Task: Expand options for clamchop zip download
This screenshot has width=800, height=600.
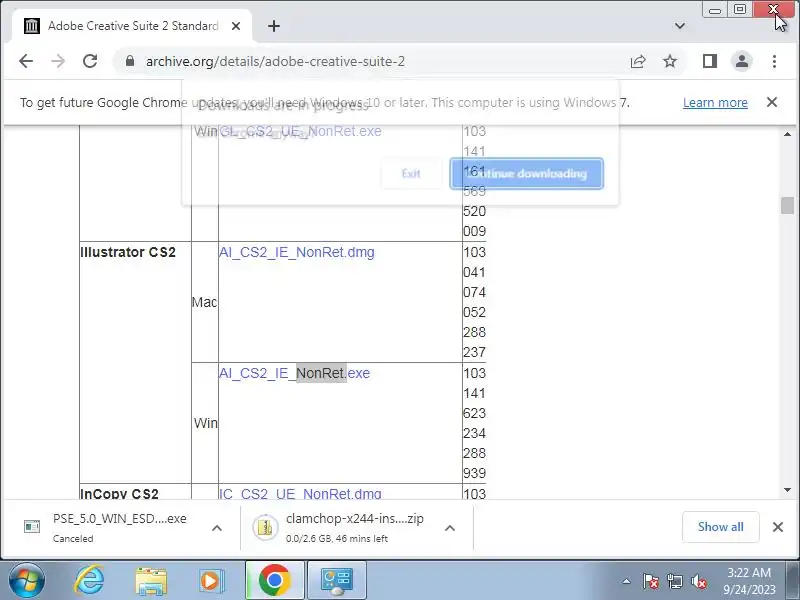Action: coord(449,528)
